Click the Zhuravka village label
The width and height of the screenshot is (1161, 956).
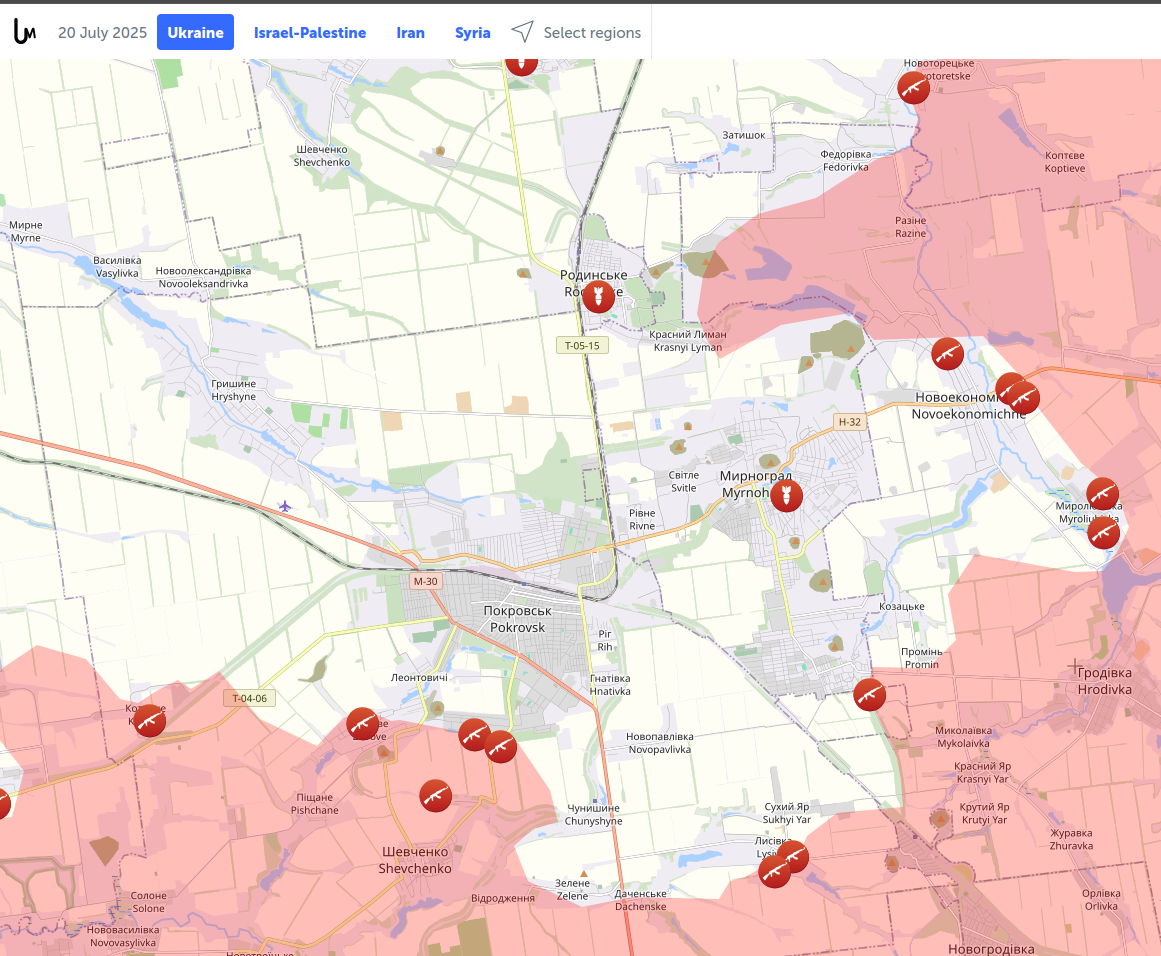1071,839
